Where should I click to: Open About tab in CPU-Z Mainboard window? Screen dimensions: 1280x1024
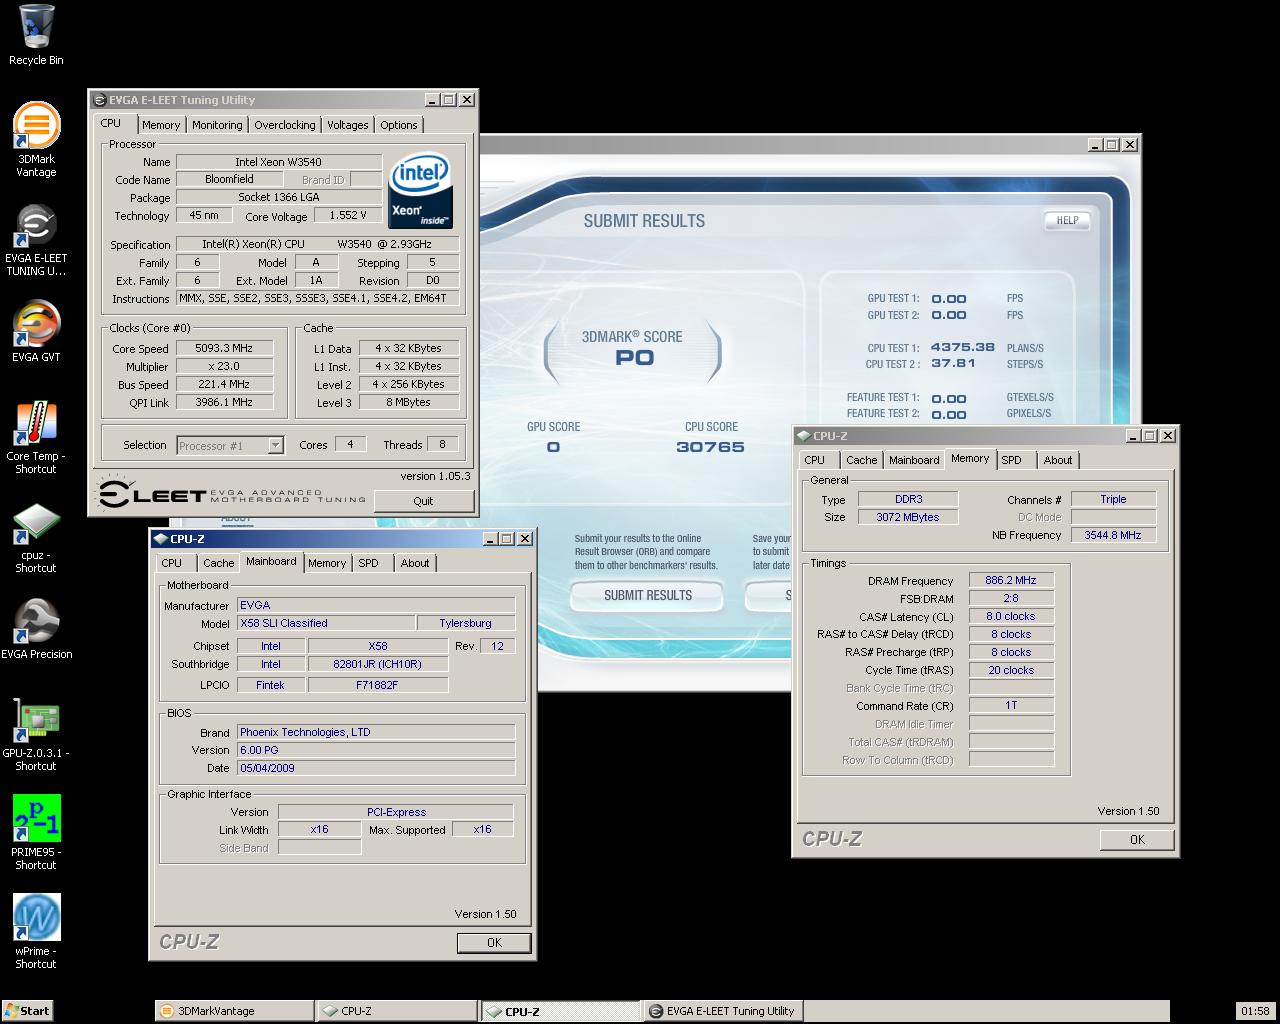coord(414,563)
